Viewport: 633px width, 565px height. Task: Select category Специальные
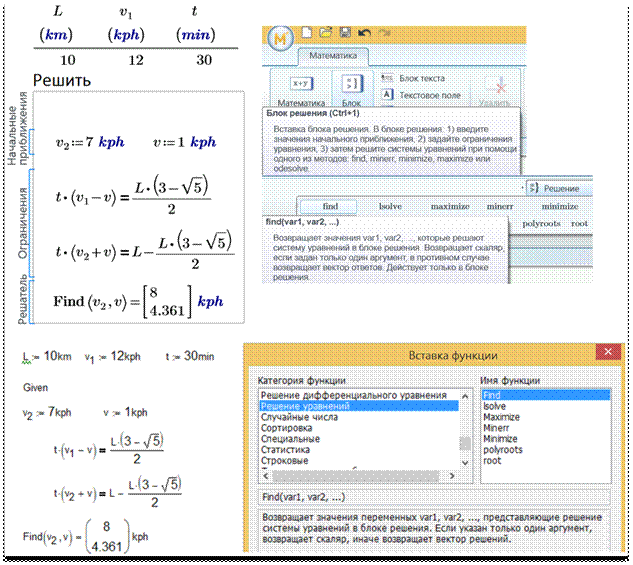358,439
